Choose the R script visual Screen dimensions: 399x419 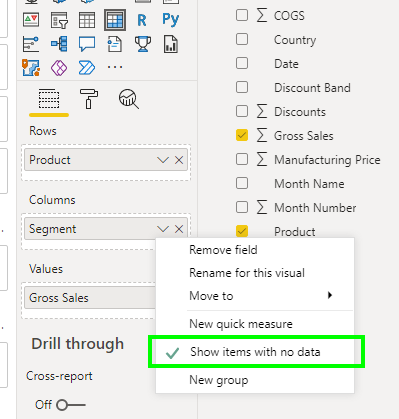142,20
